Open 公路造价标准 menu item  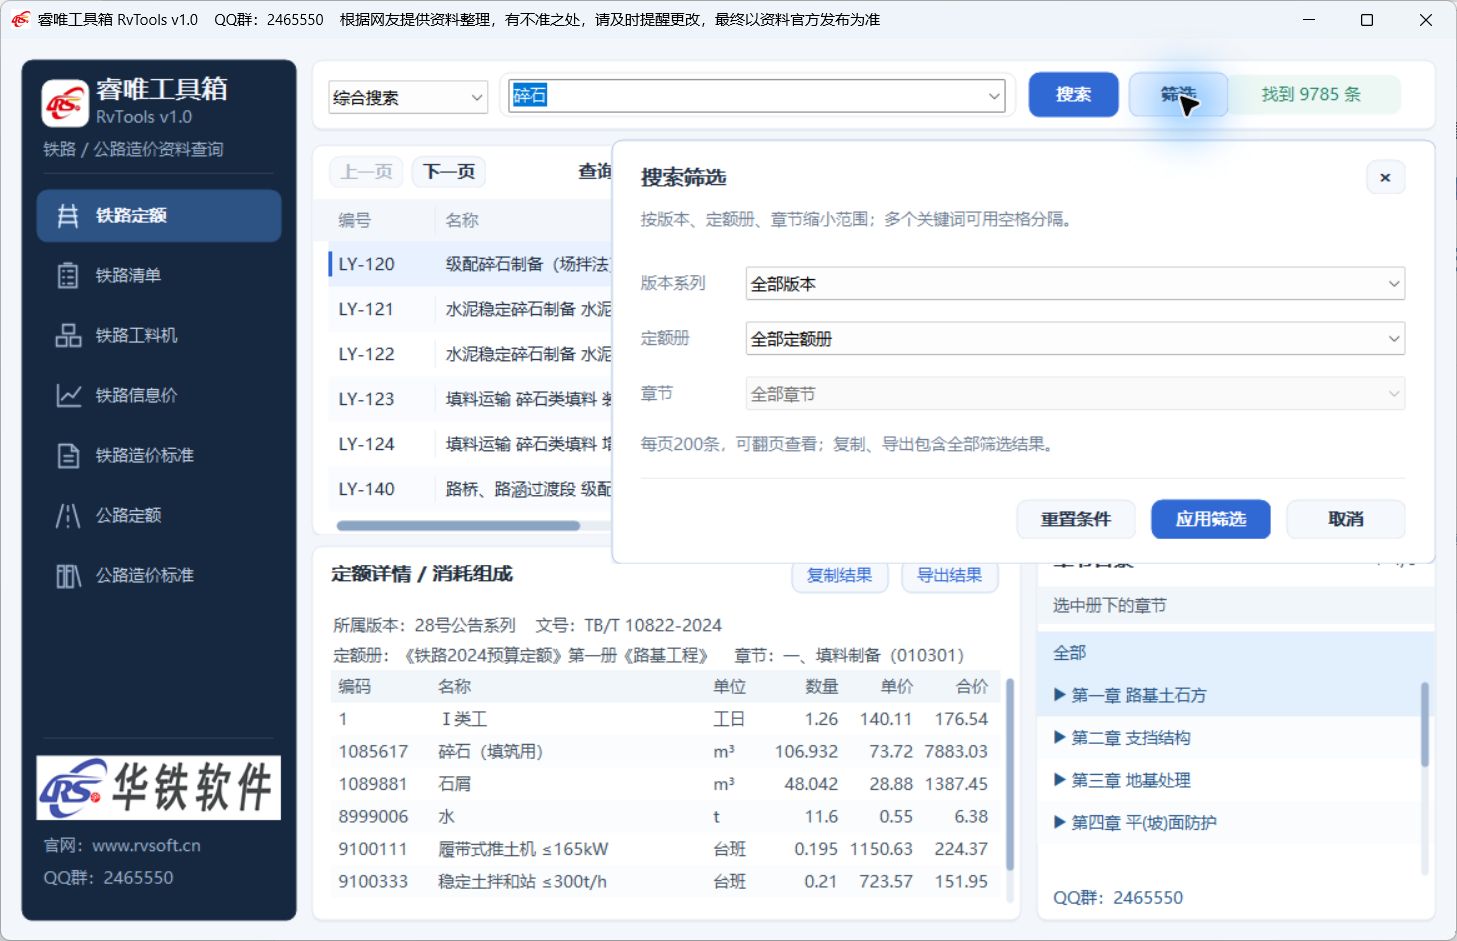pos(159,576)
